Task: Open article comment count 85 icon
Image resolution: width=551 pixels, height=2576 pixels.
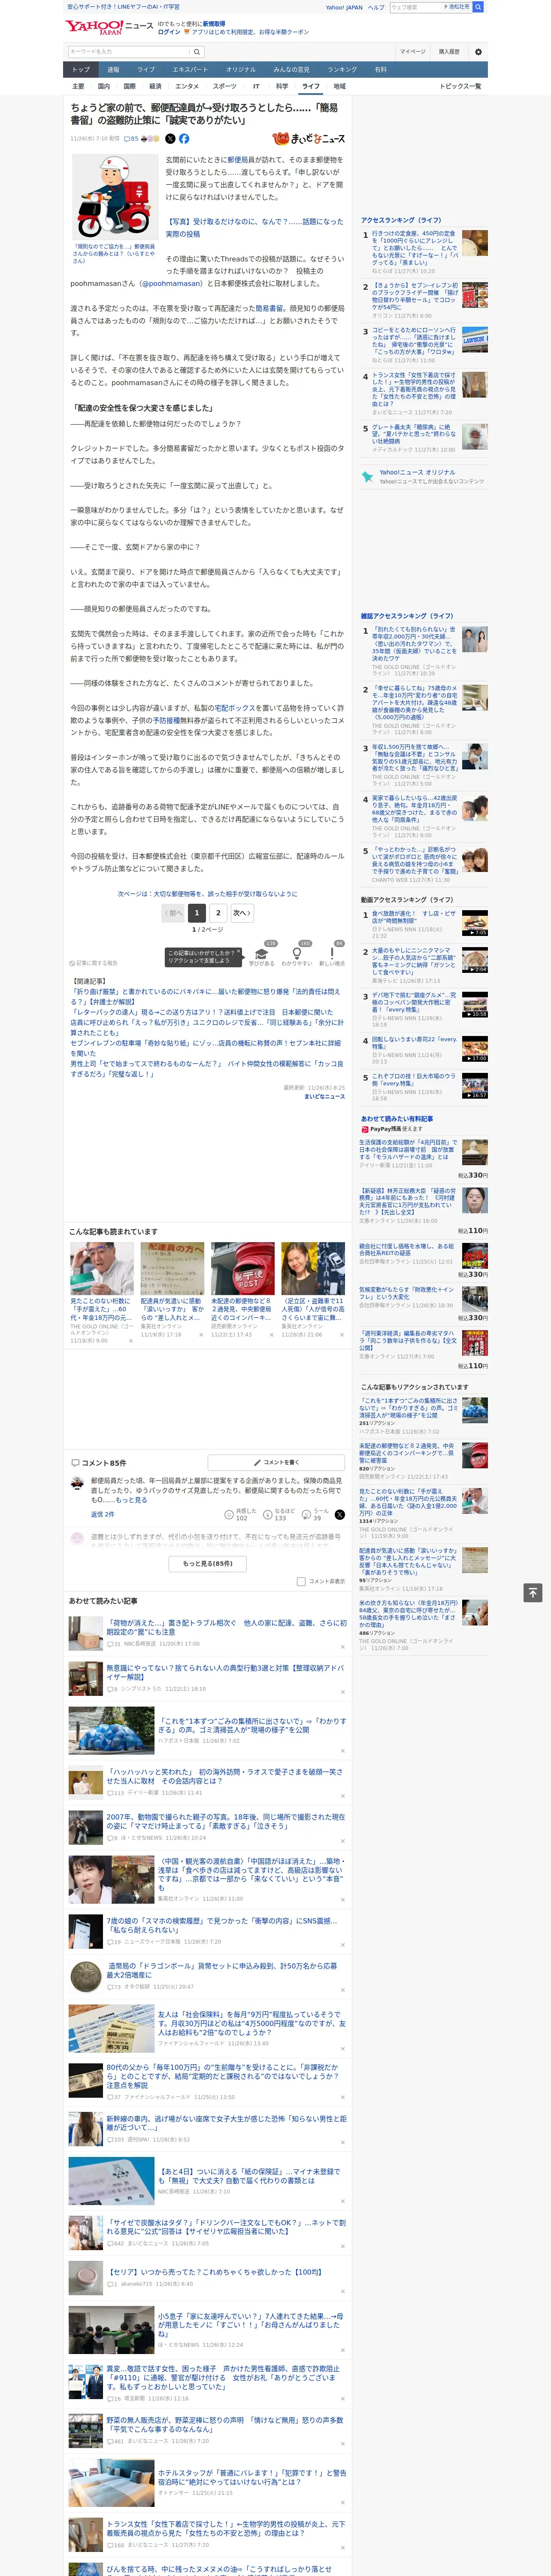Action: pyautogui.click(x=131, y=139)
